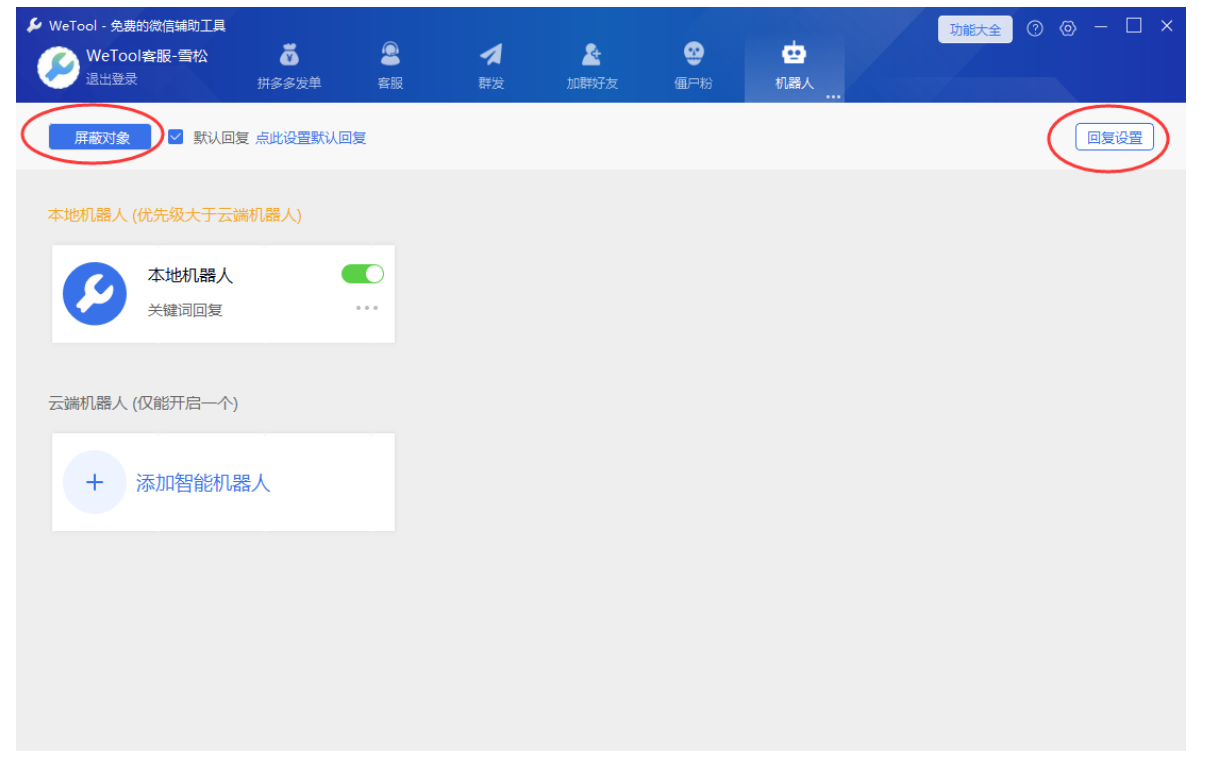
Task: Open the 拼多多发单 tab
Action: [289, 66]
